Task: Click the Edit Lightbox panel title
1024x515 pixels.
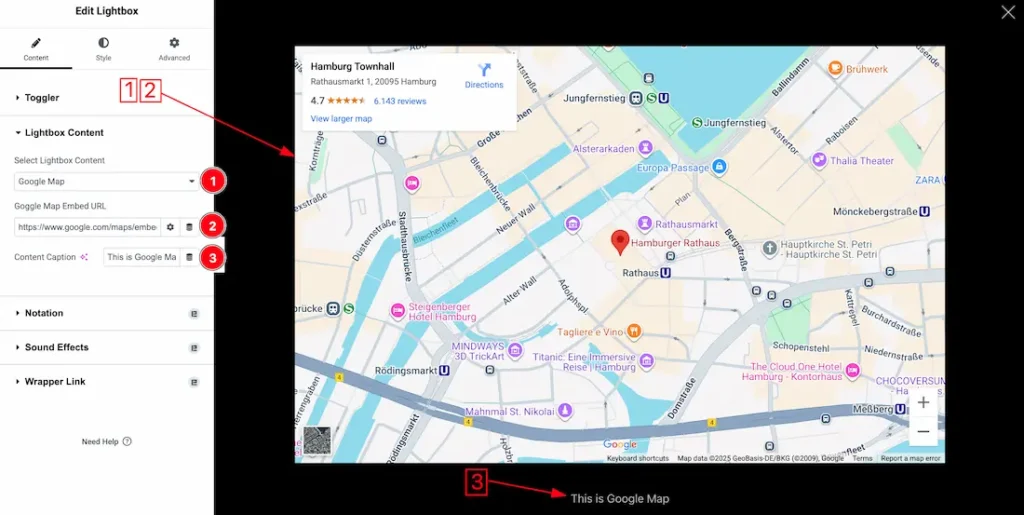Action: tap(107, 11)
